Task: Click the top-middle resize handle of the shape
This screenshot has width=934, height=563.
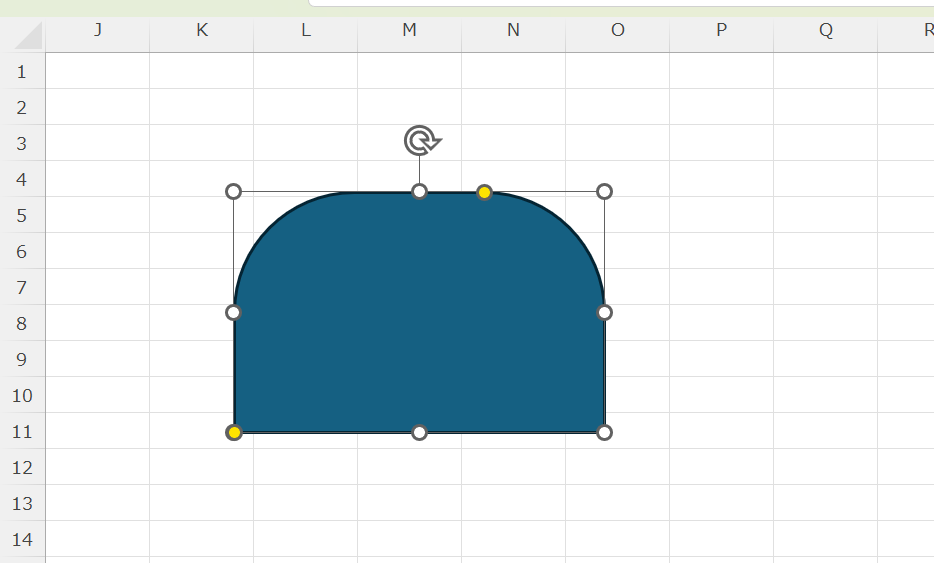Action: 420,192
